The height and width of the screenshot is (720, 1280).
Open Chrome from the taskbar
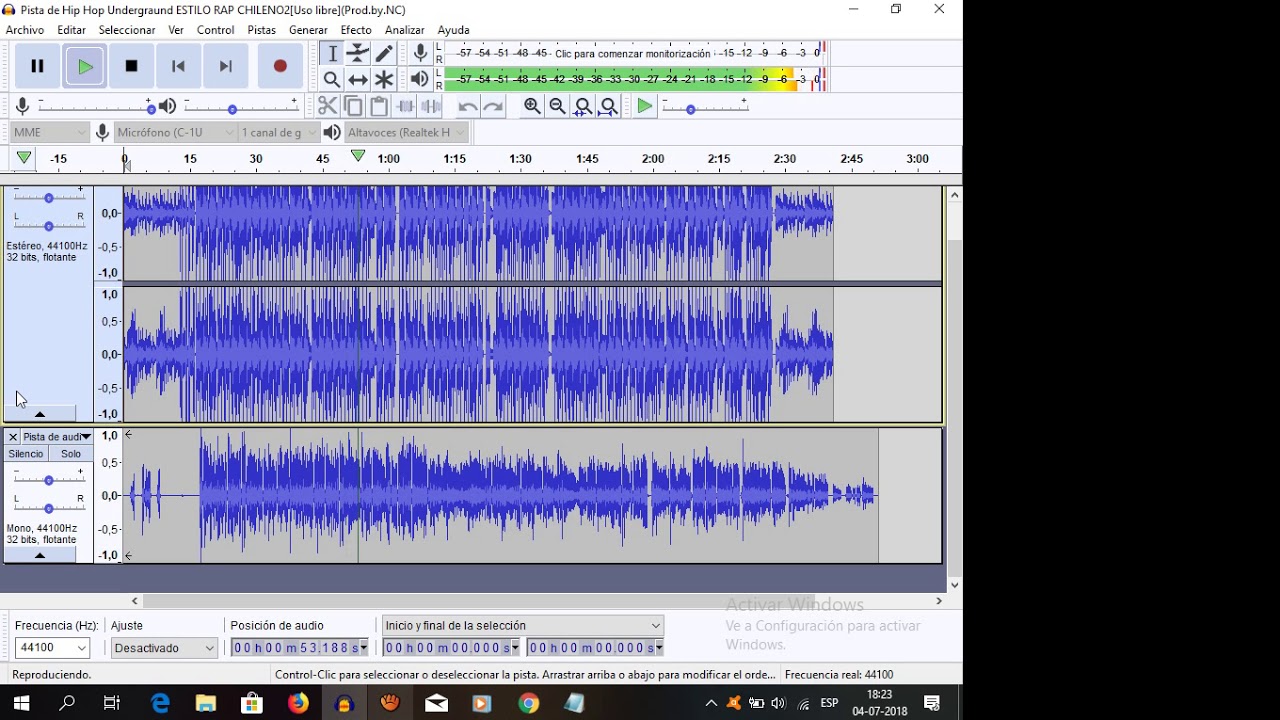click(x=528, y=704)
